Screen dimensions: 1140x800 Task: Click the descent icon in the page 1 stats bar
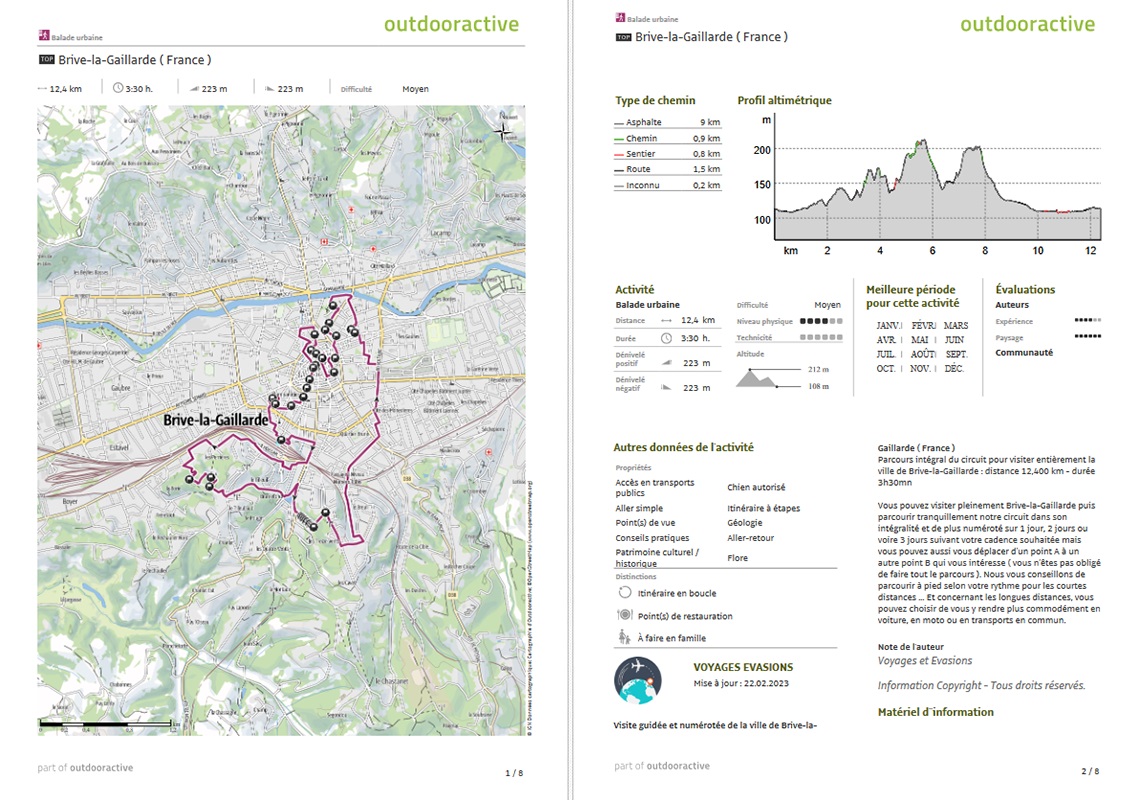pyautogui.click(x=270, y=89)
